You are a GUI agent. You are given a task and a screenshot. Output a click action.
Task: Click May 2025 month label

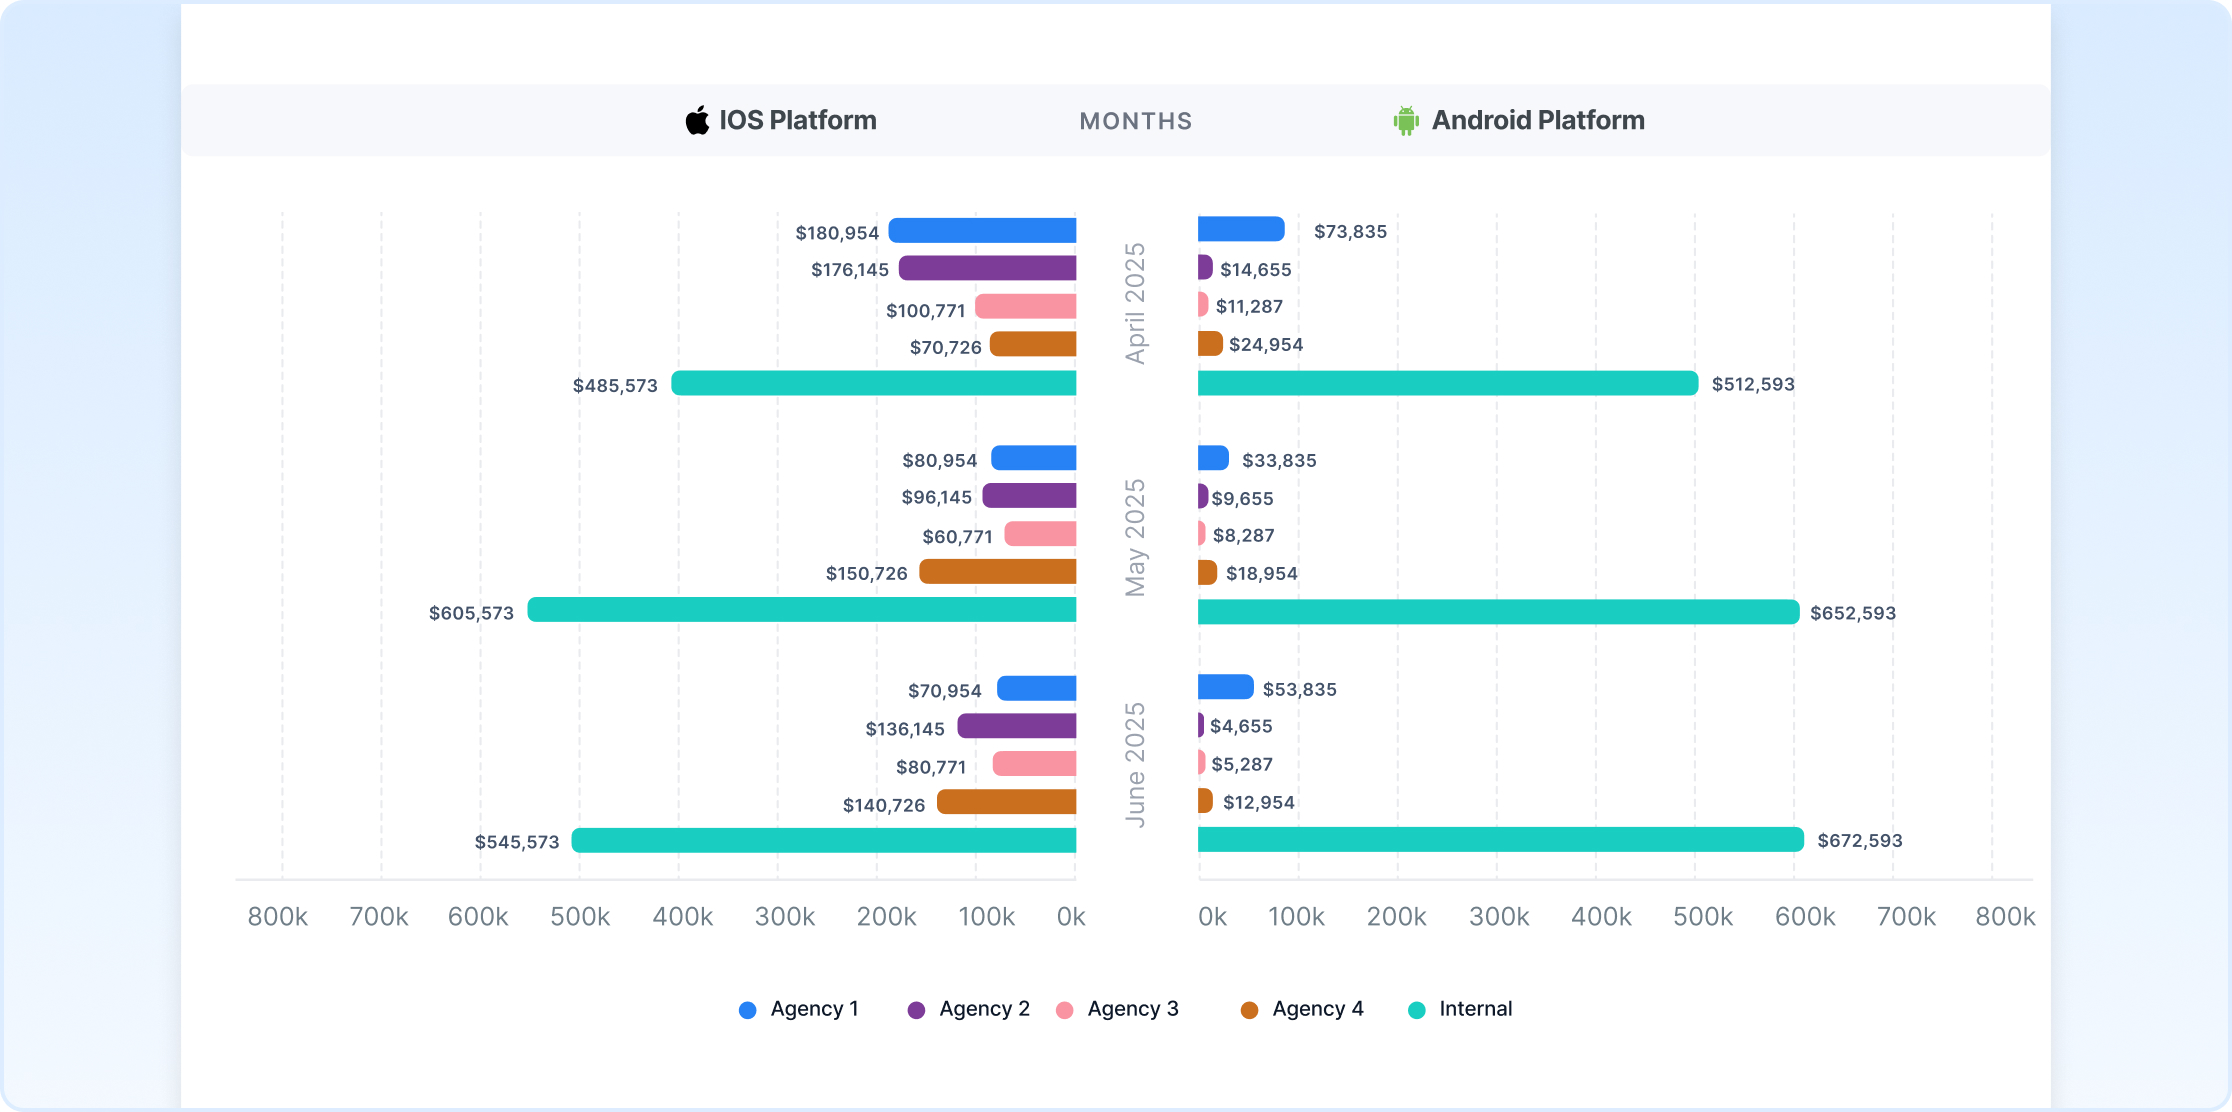(1135, 537)
